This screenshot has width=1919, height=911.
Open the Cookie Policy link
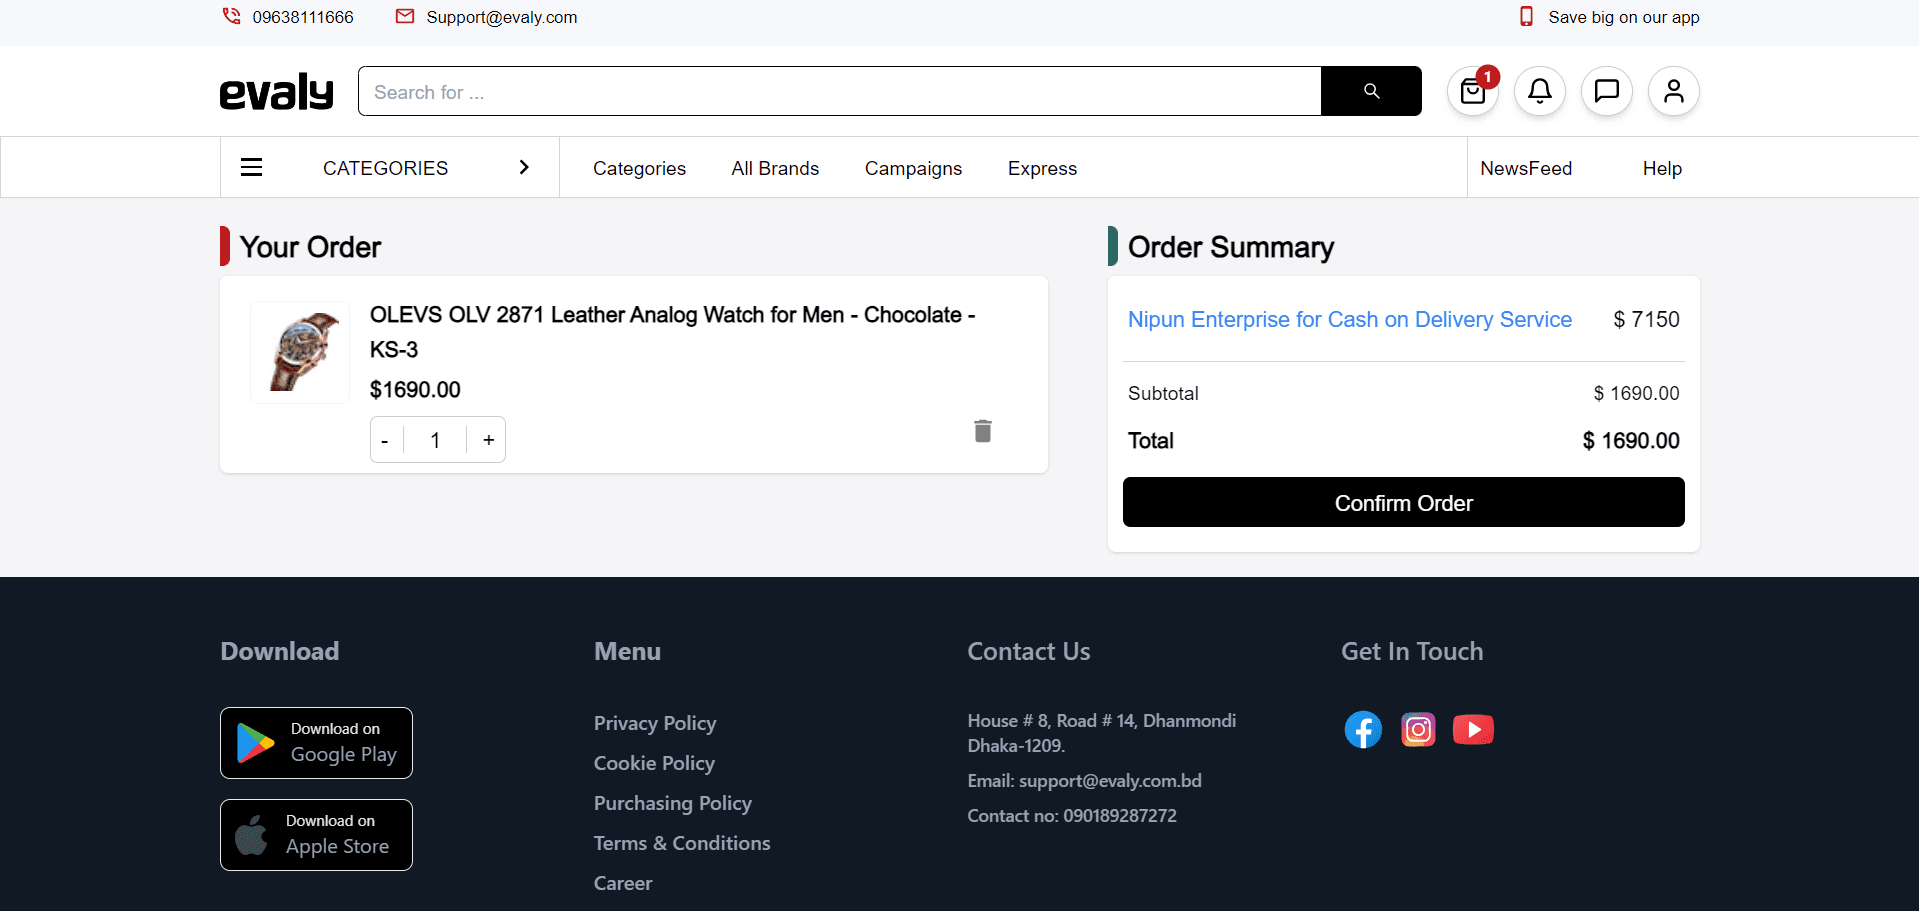click(x=654, y=763)
